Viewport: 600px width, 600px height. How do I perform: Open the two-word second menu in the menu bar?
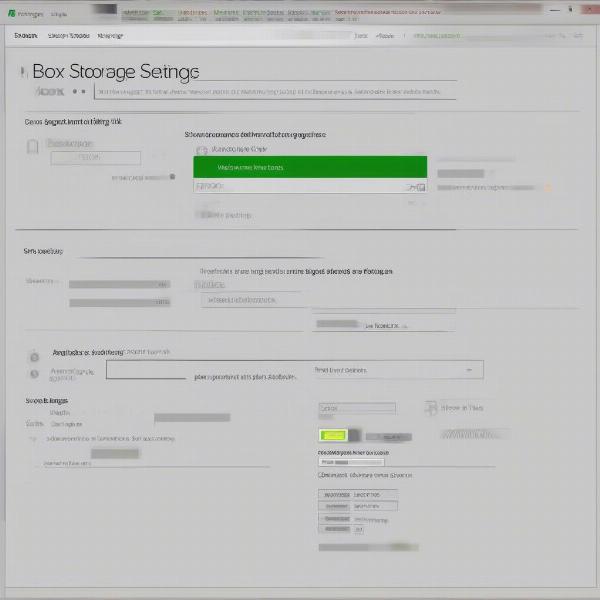(68, 36)
